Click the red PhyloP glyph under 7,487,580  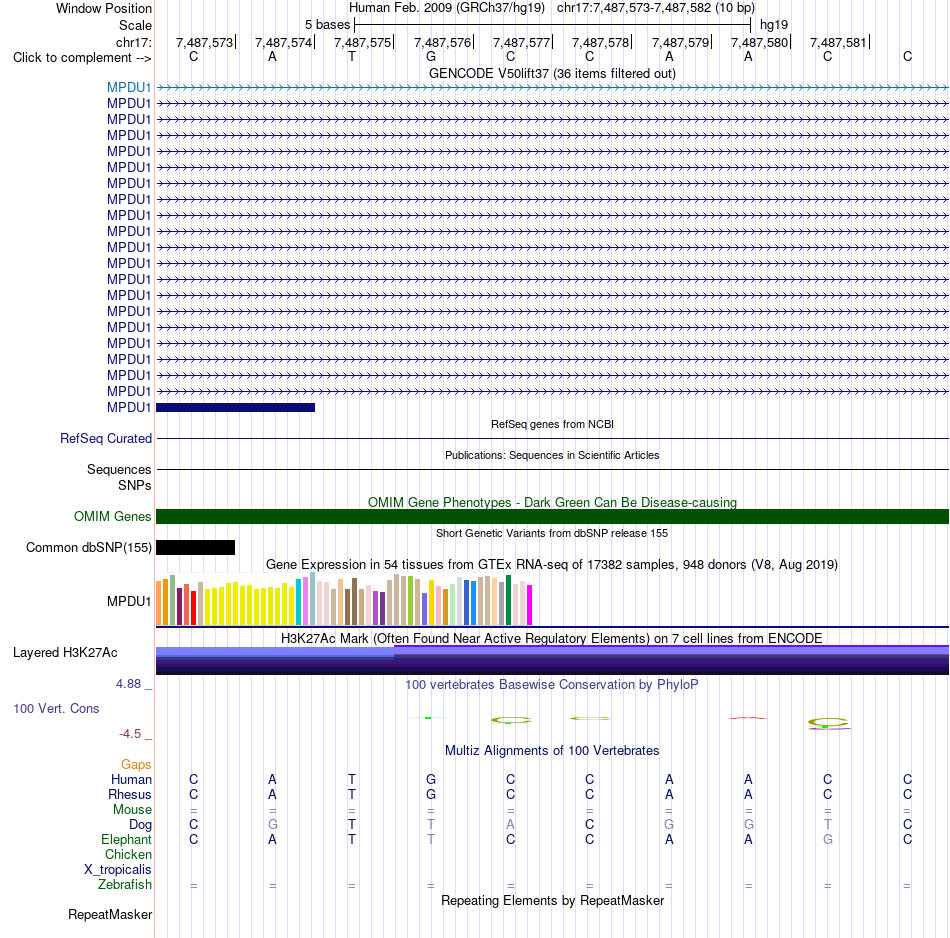(748, 718)
